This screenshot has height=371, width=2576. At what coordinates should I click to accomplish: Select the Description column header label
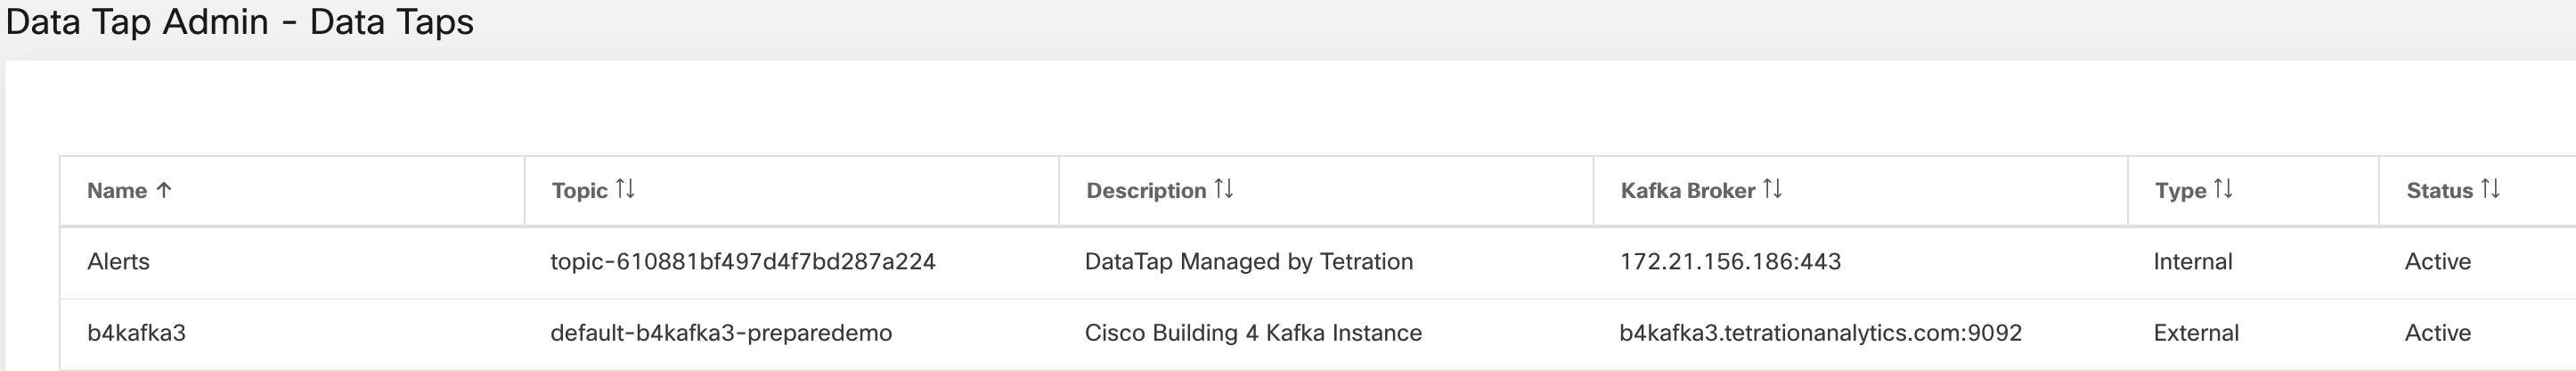coord(1146,191)
